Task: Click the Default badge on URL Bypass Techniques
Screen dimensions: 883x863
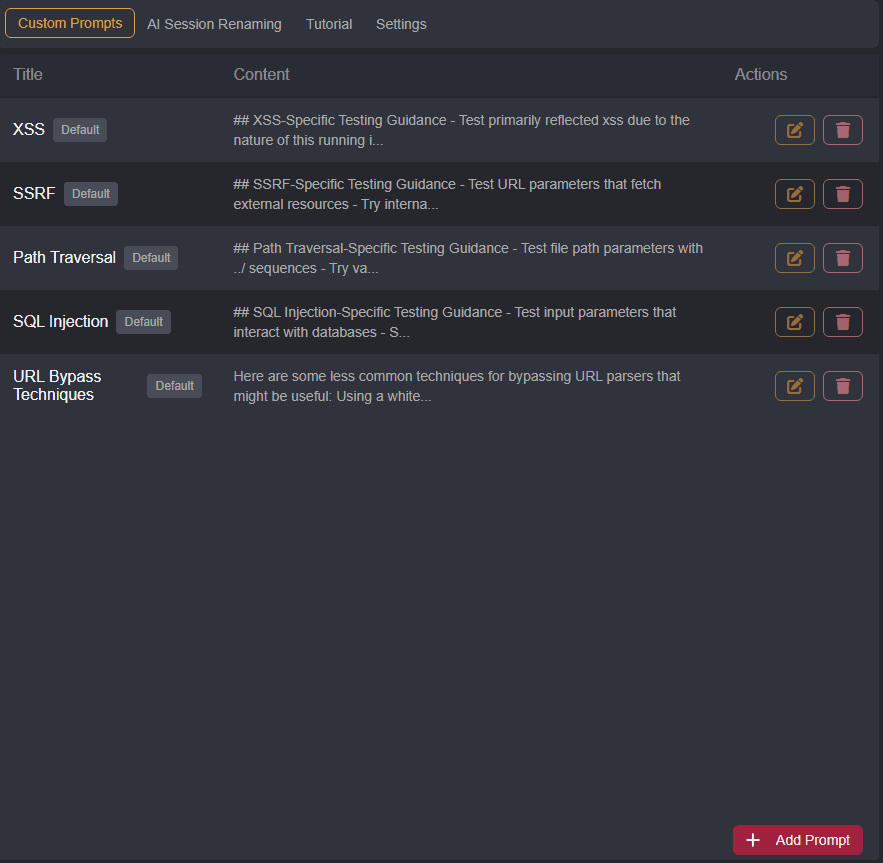Action: coord(174,385)
